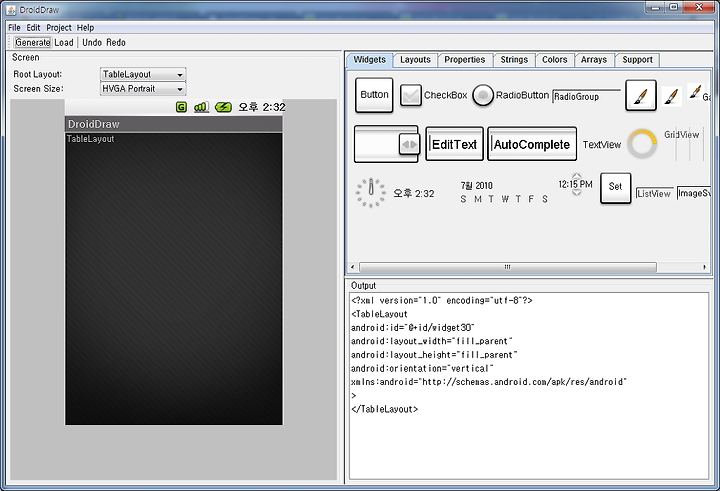This screenshot has height=491, width=720.
Task: Select the RadioButton widget circle
Action: point(483,95)
